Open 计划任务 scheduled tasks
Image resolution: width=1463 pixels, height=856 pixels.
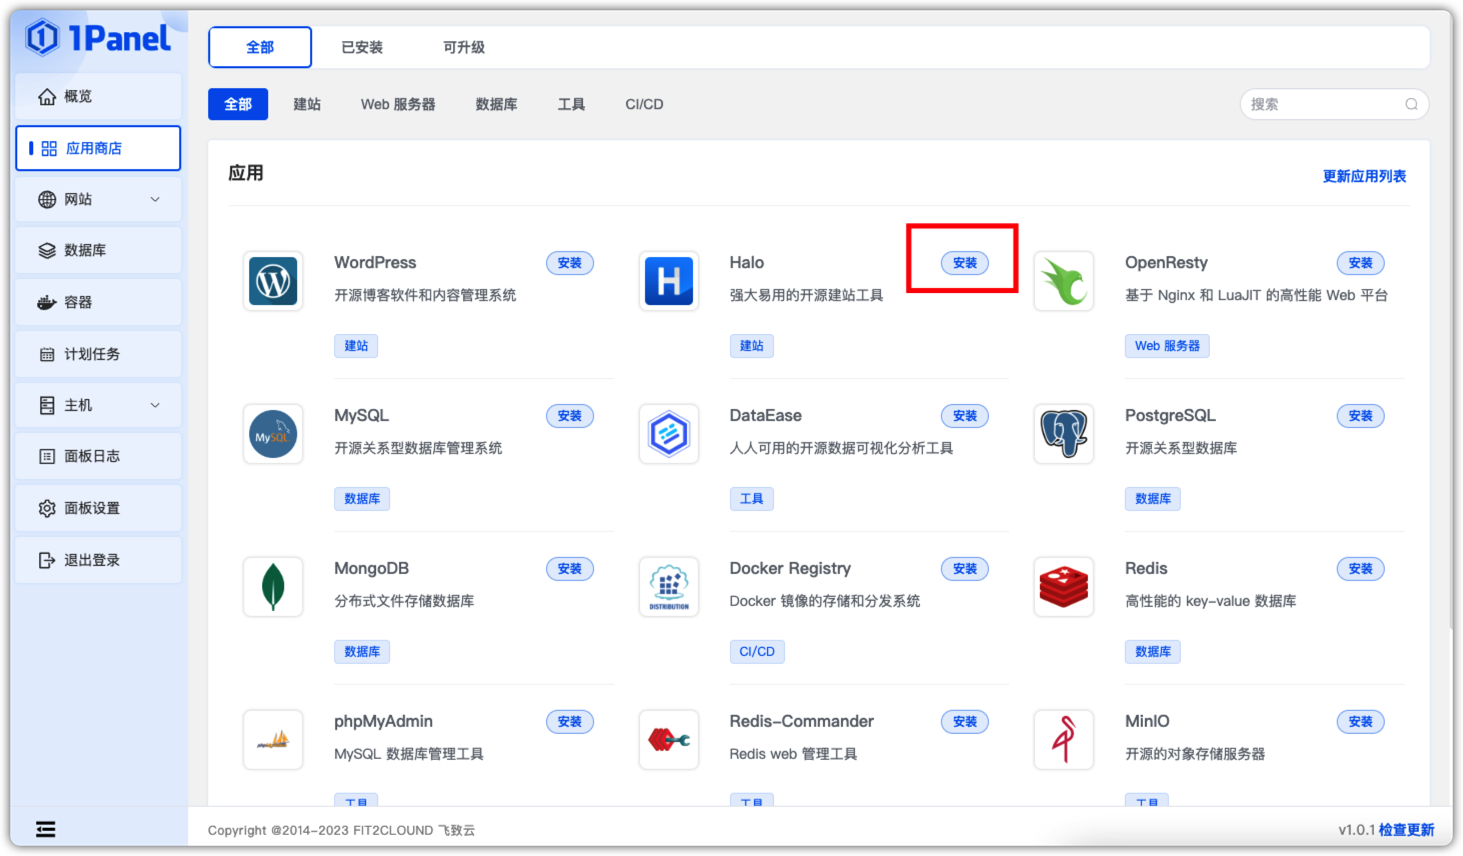point(98,354)
